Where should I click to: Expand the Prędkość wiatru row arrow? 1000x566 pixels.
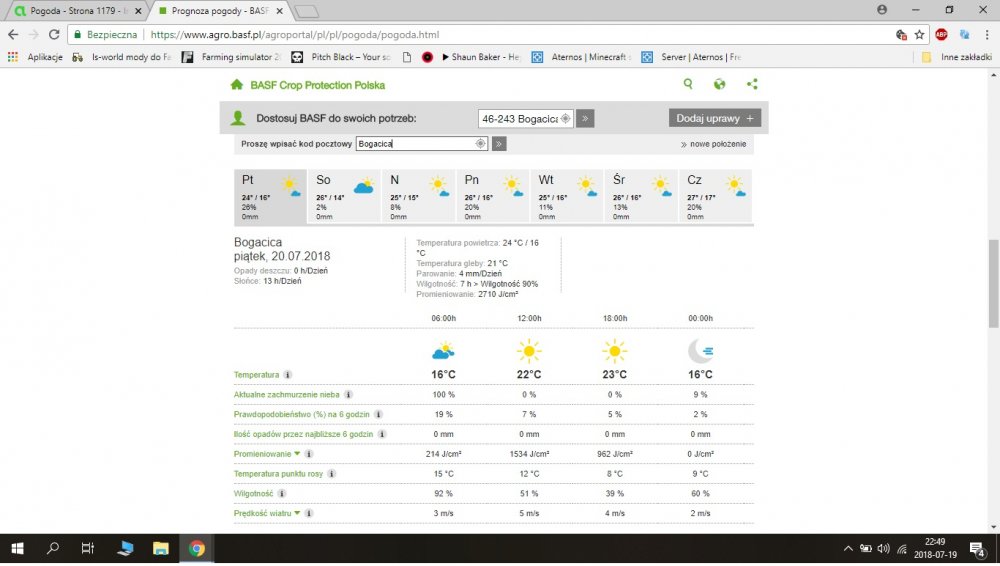tap(296, 513)
